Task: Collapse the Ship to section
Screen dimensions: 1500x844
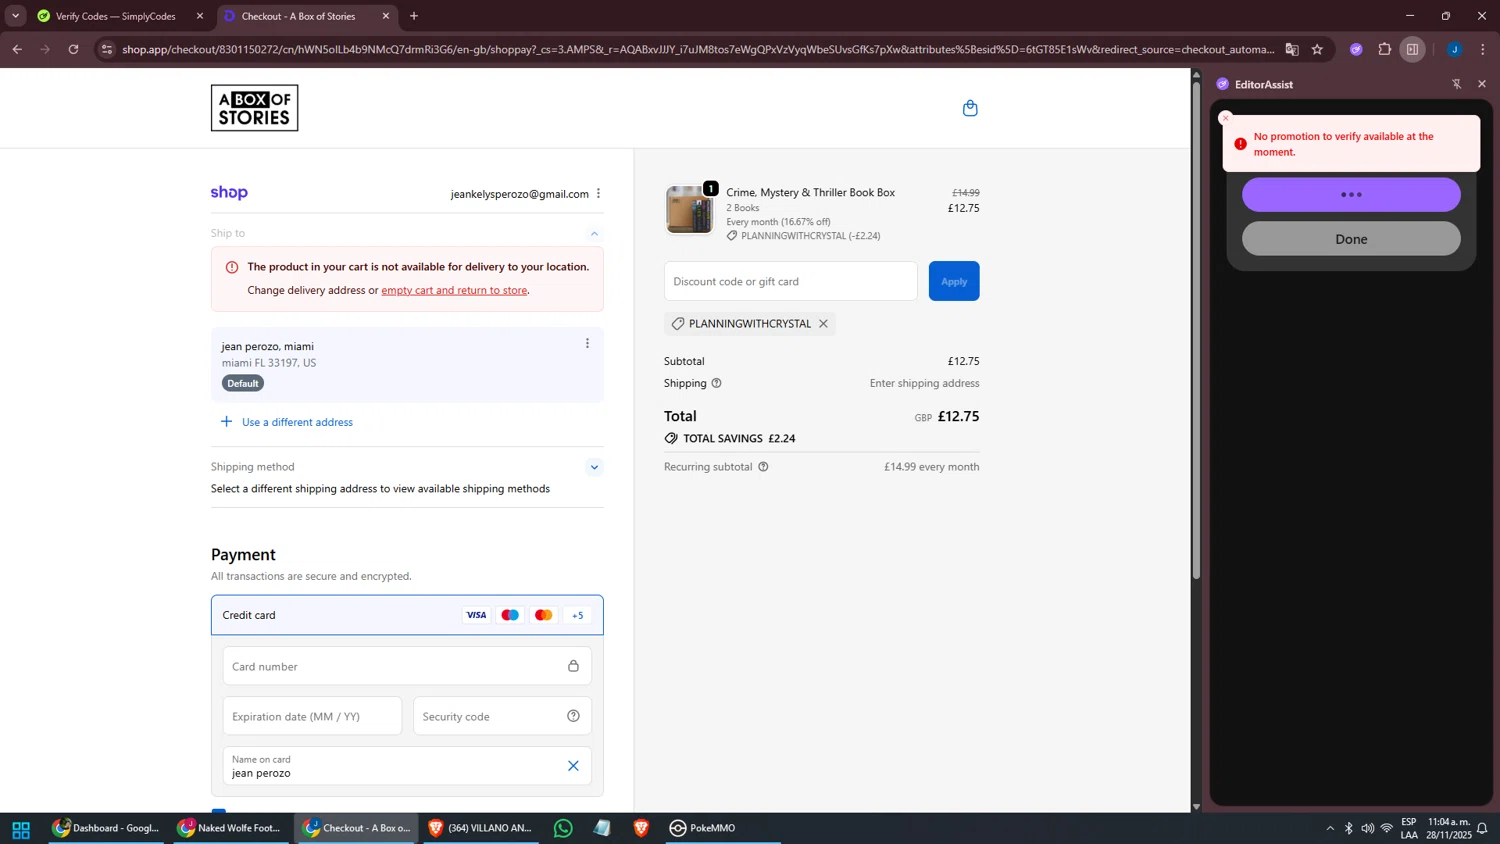Action: [594, 233]
